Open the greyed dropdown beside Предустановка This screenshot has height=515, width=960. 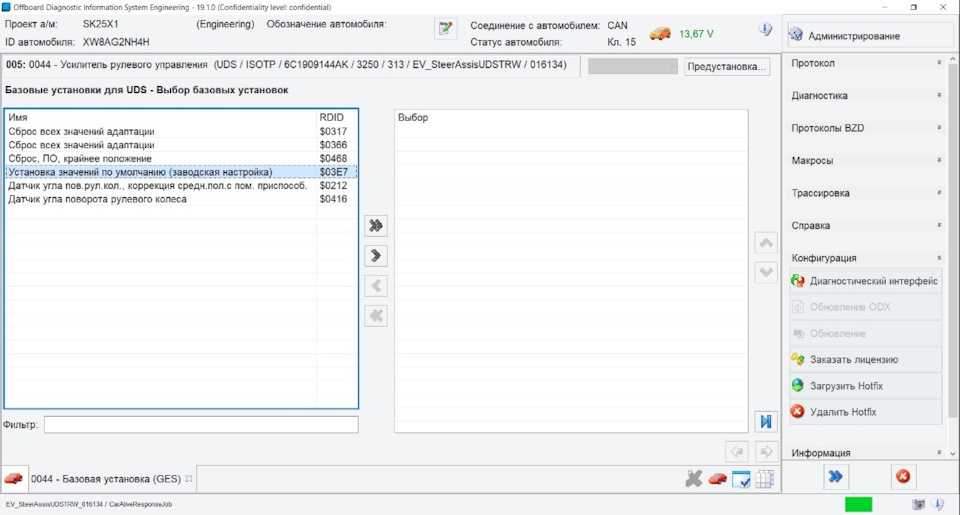click(632, 66)
